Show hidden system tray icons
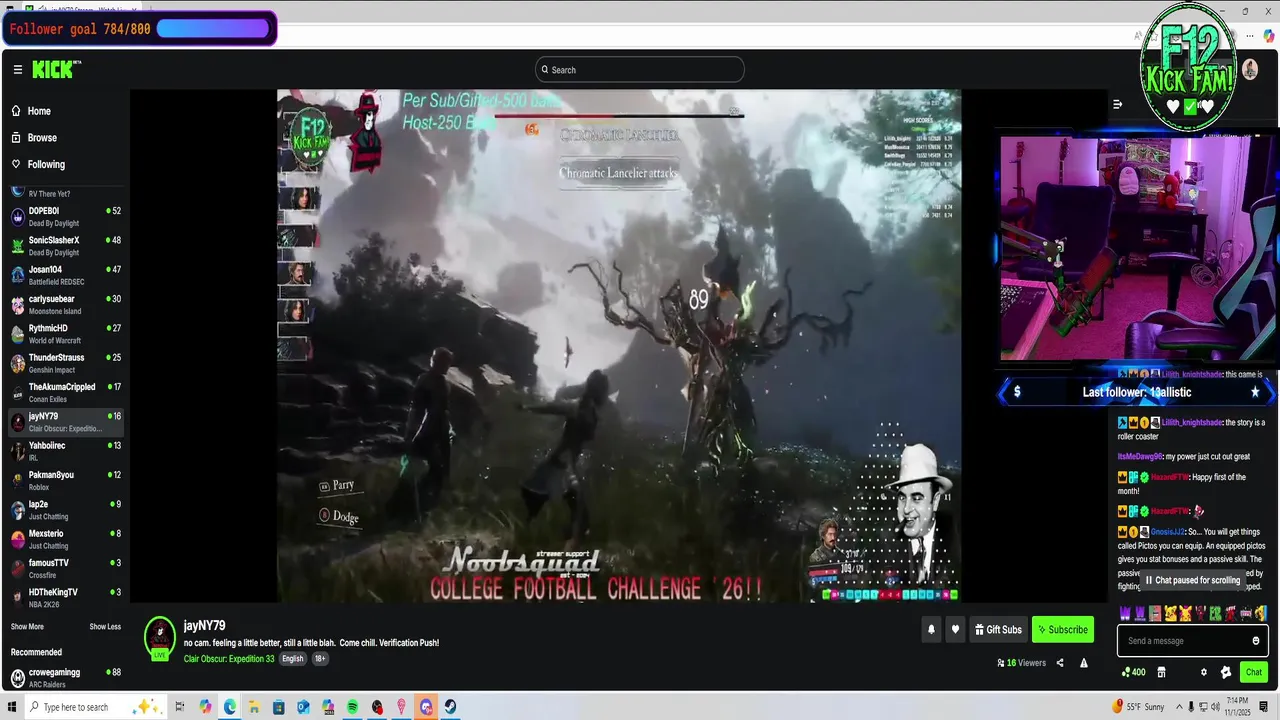Screen dimensions: 1280x720 tap(1180, 707)
